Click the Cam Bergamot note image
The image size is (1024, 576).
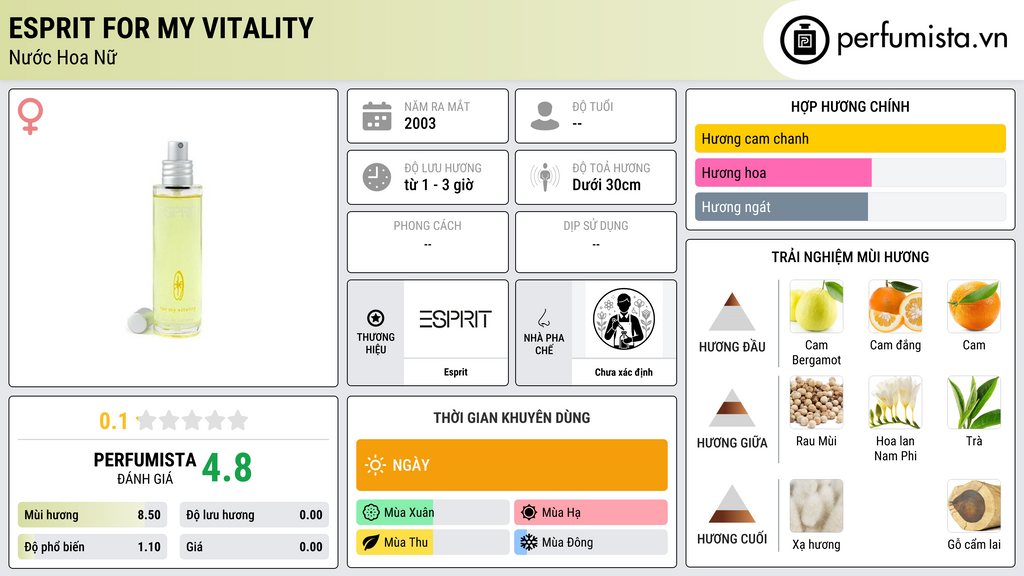click(x=816, y=306)
